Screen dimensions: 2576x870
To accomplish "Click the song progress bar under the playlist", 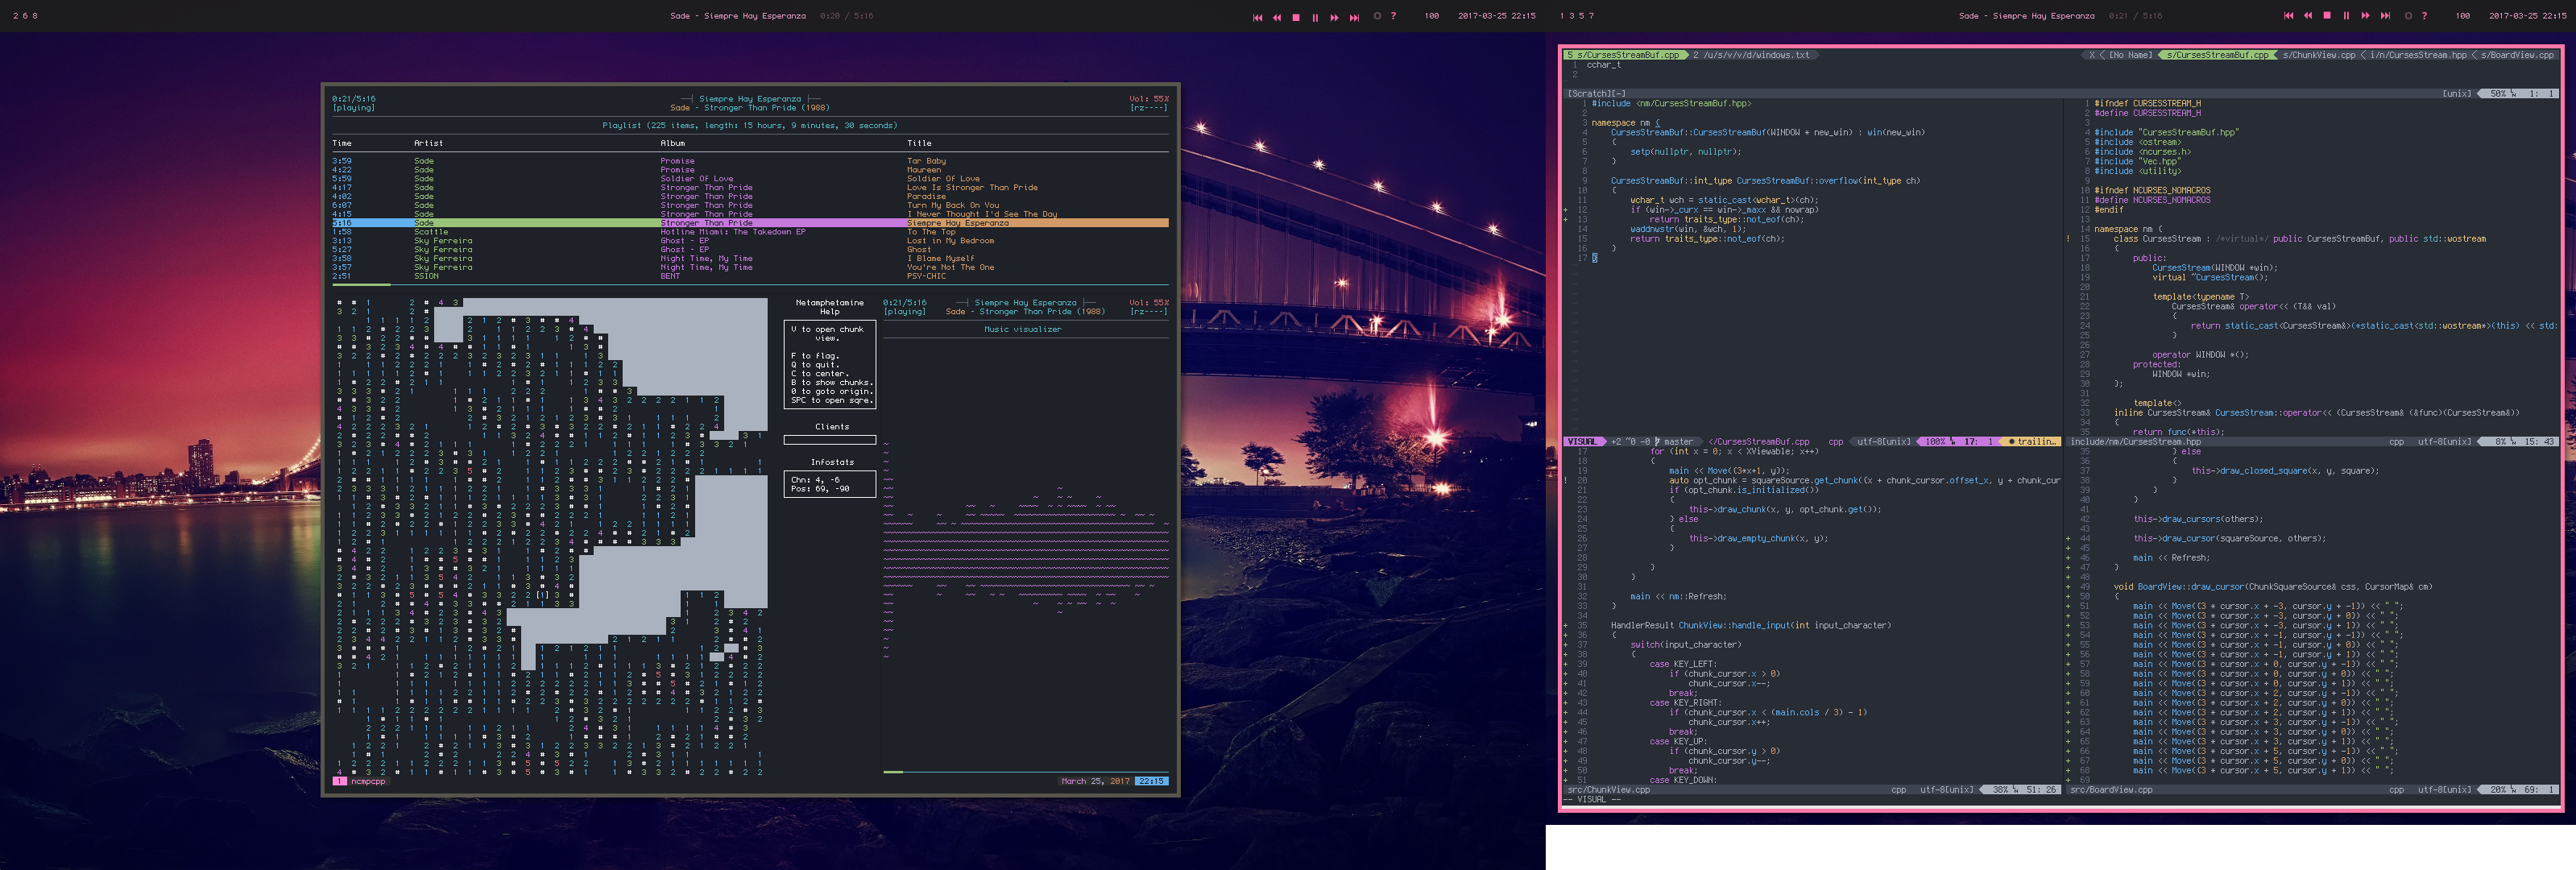I will click(x=750, y=285).
